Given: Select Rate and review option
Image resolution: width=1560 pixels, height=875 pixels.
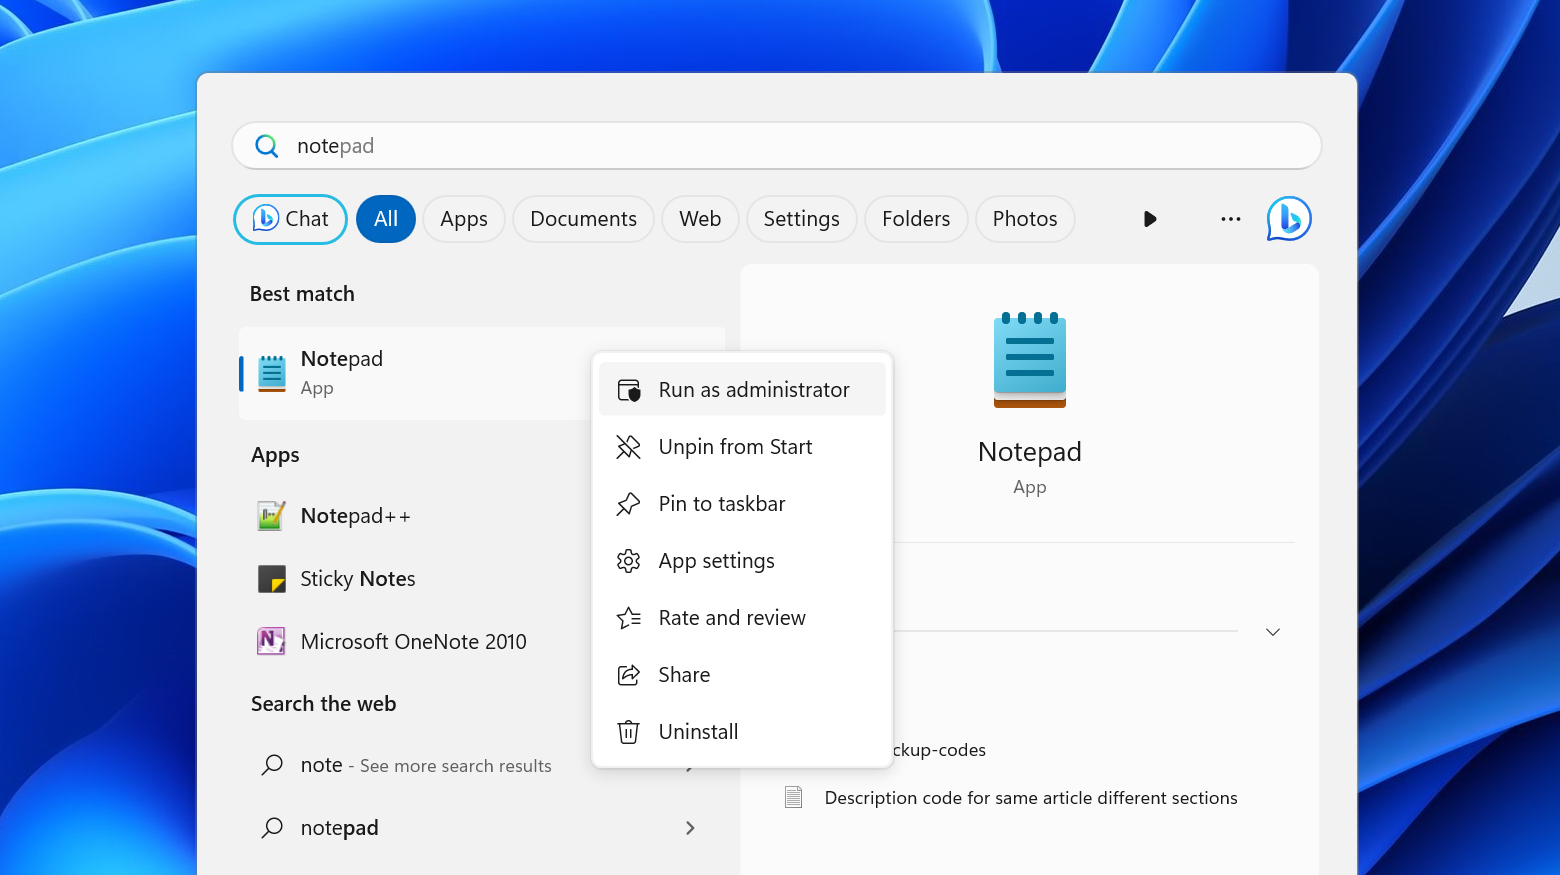Looking at the screenshot, I should (x=731, y=618).
